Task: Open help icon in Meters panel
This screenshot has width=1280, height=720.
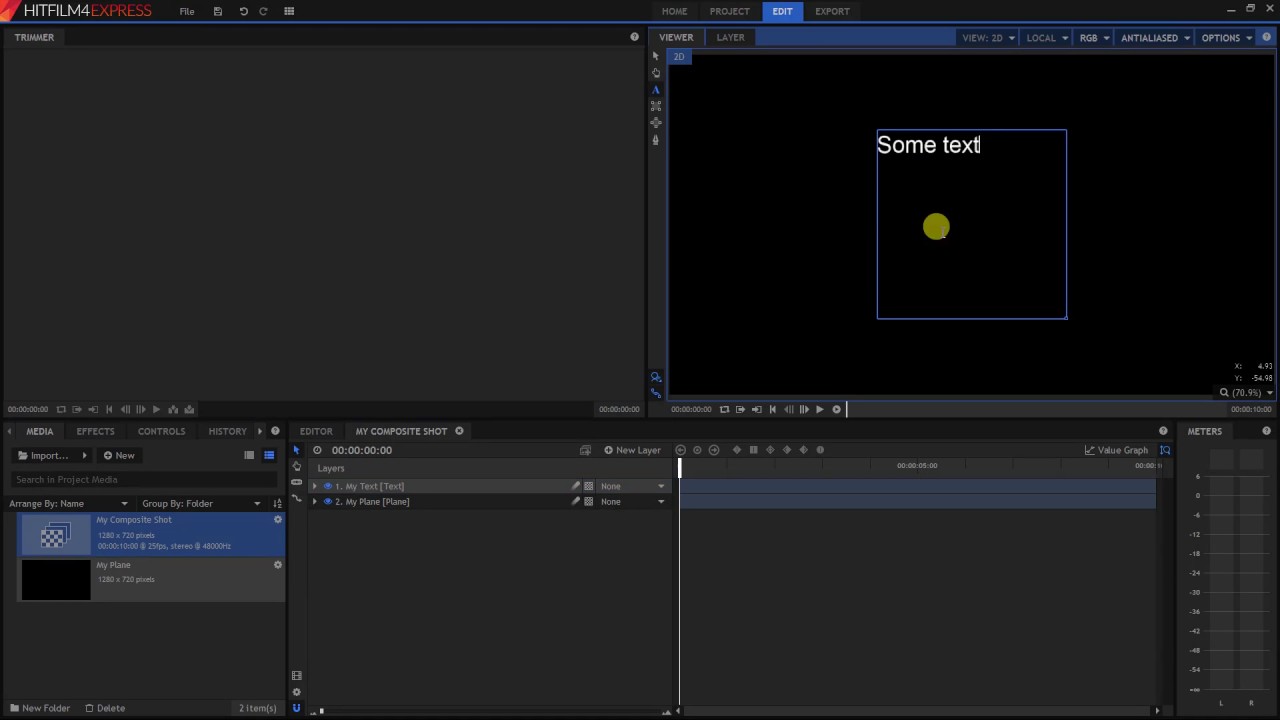Action: point(1266,431)
